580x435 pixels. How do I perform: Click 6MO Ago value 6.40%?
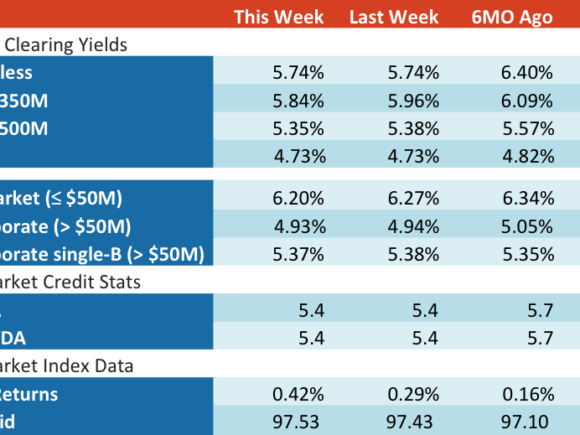coord(527,72)
